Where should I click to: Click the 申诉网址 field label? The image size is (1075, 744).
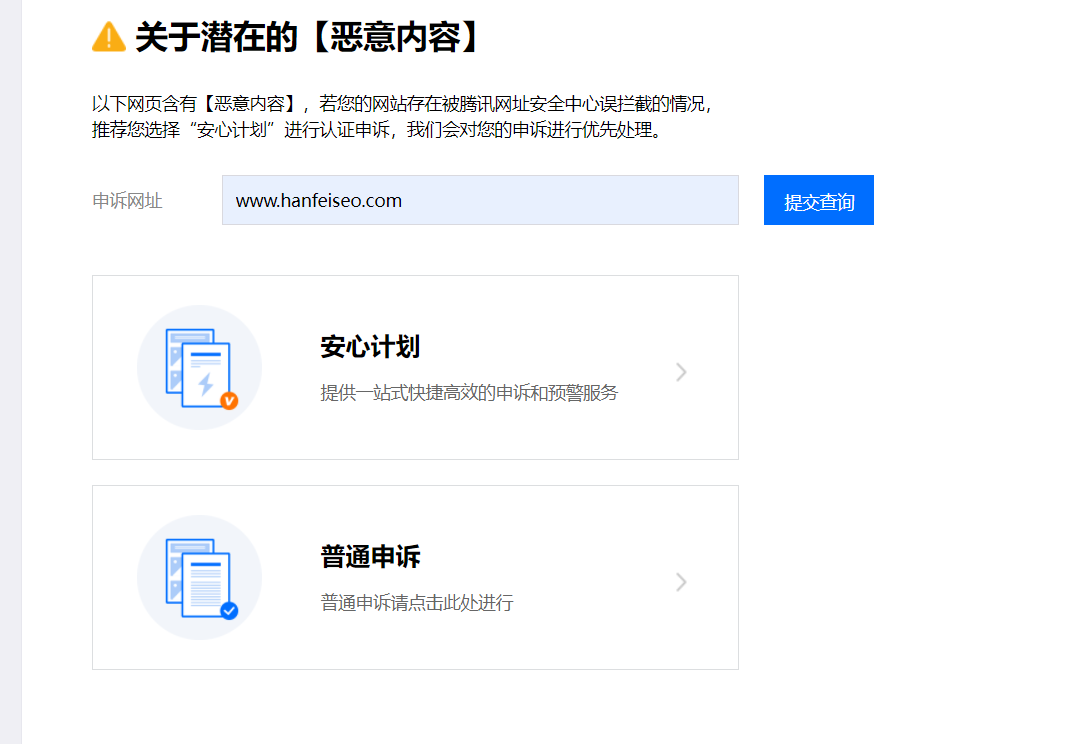click(x=128, y=201)
